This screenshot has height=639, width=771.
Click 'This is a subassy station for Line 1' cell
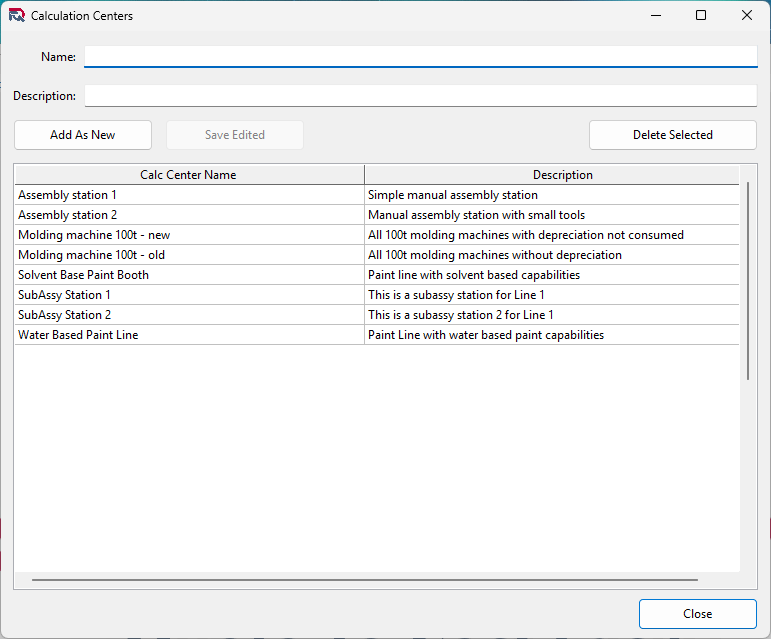coord(552,295)
